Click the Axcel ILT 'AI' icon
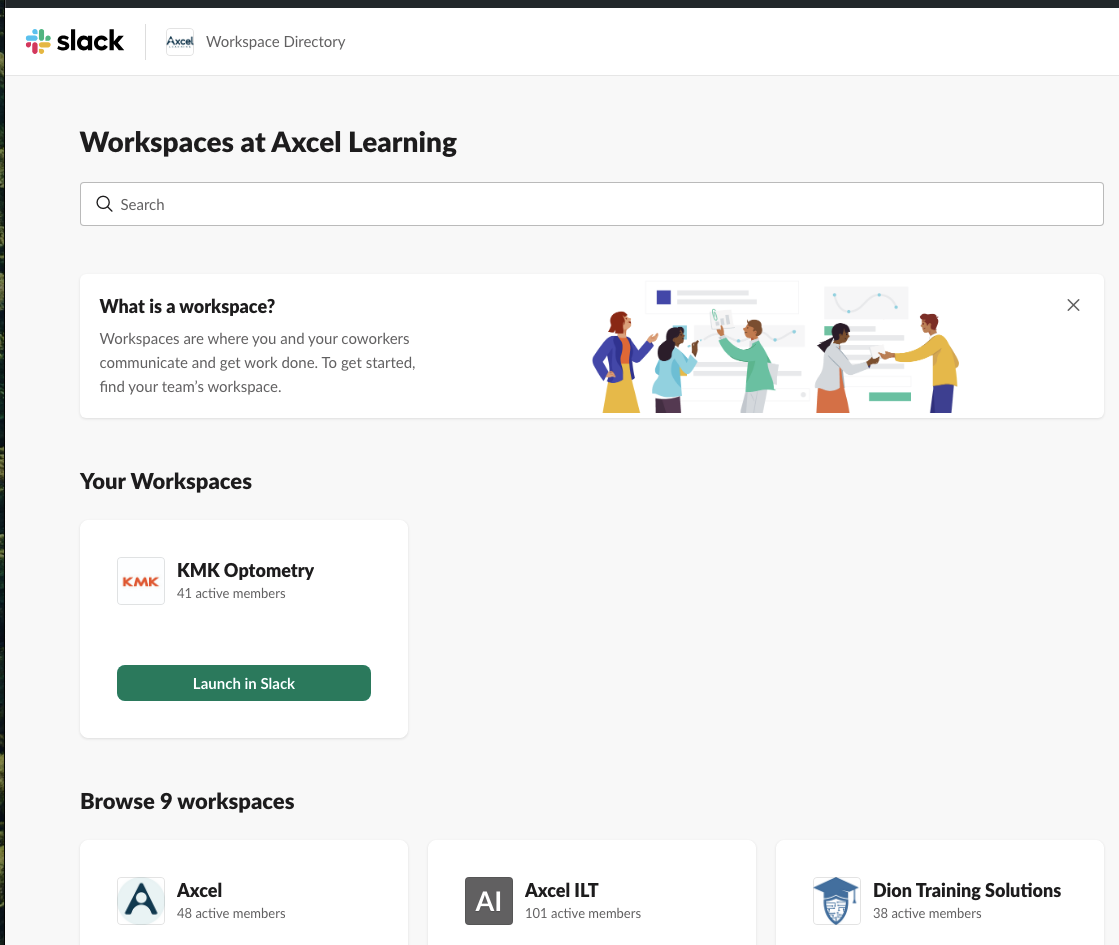1119x945 pixels. 489,901
